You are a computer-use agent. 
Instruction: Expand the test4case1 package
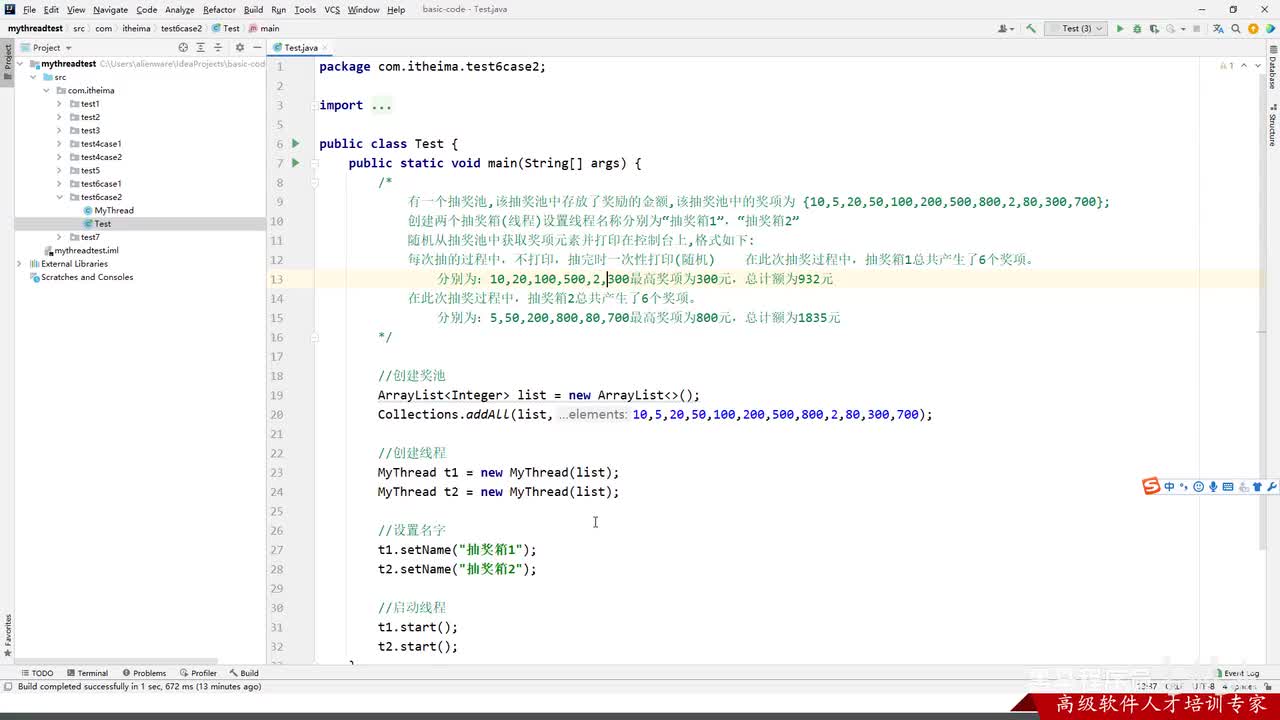coord(59,144)
